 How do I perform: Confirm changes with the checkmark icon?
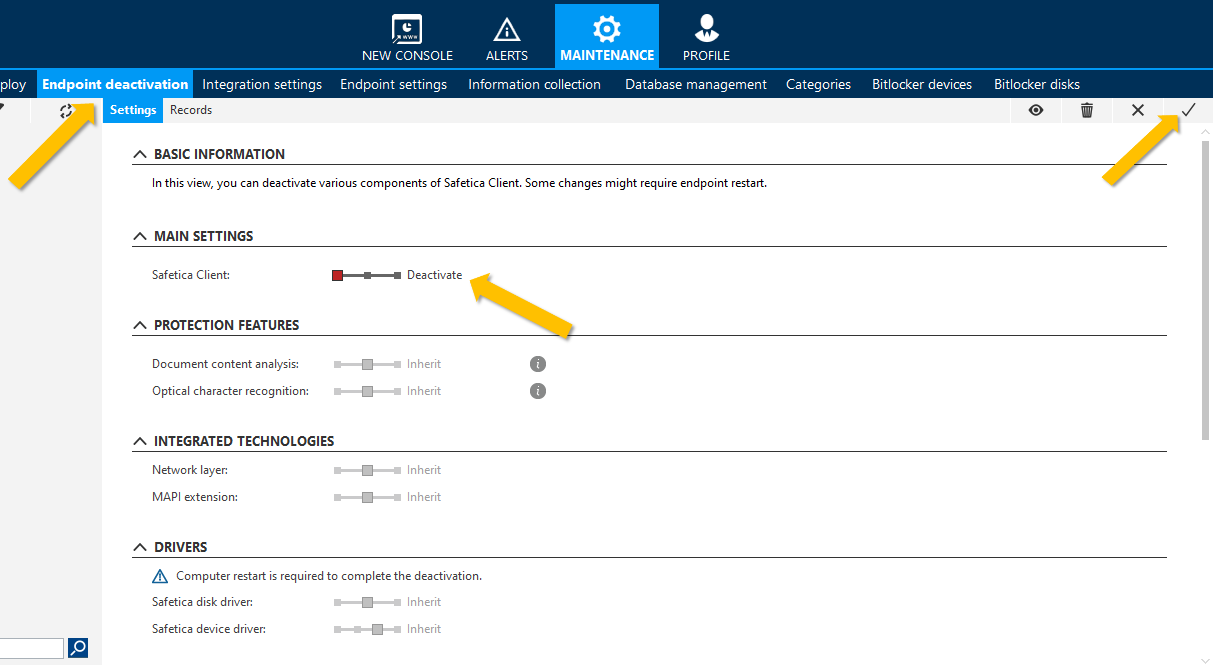pyautogui.click(x=1188, y=110)
